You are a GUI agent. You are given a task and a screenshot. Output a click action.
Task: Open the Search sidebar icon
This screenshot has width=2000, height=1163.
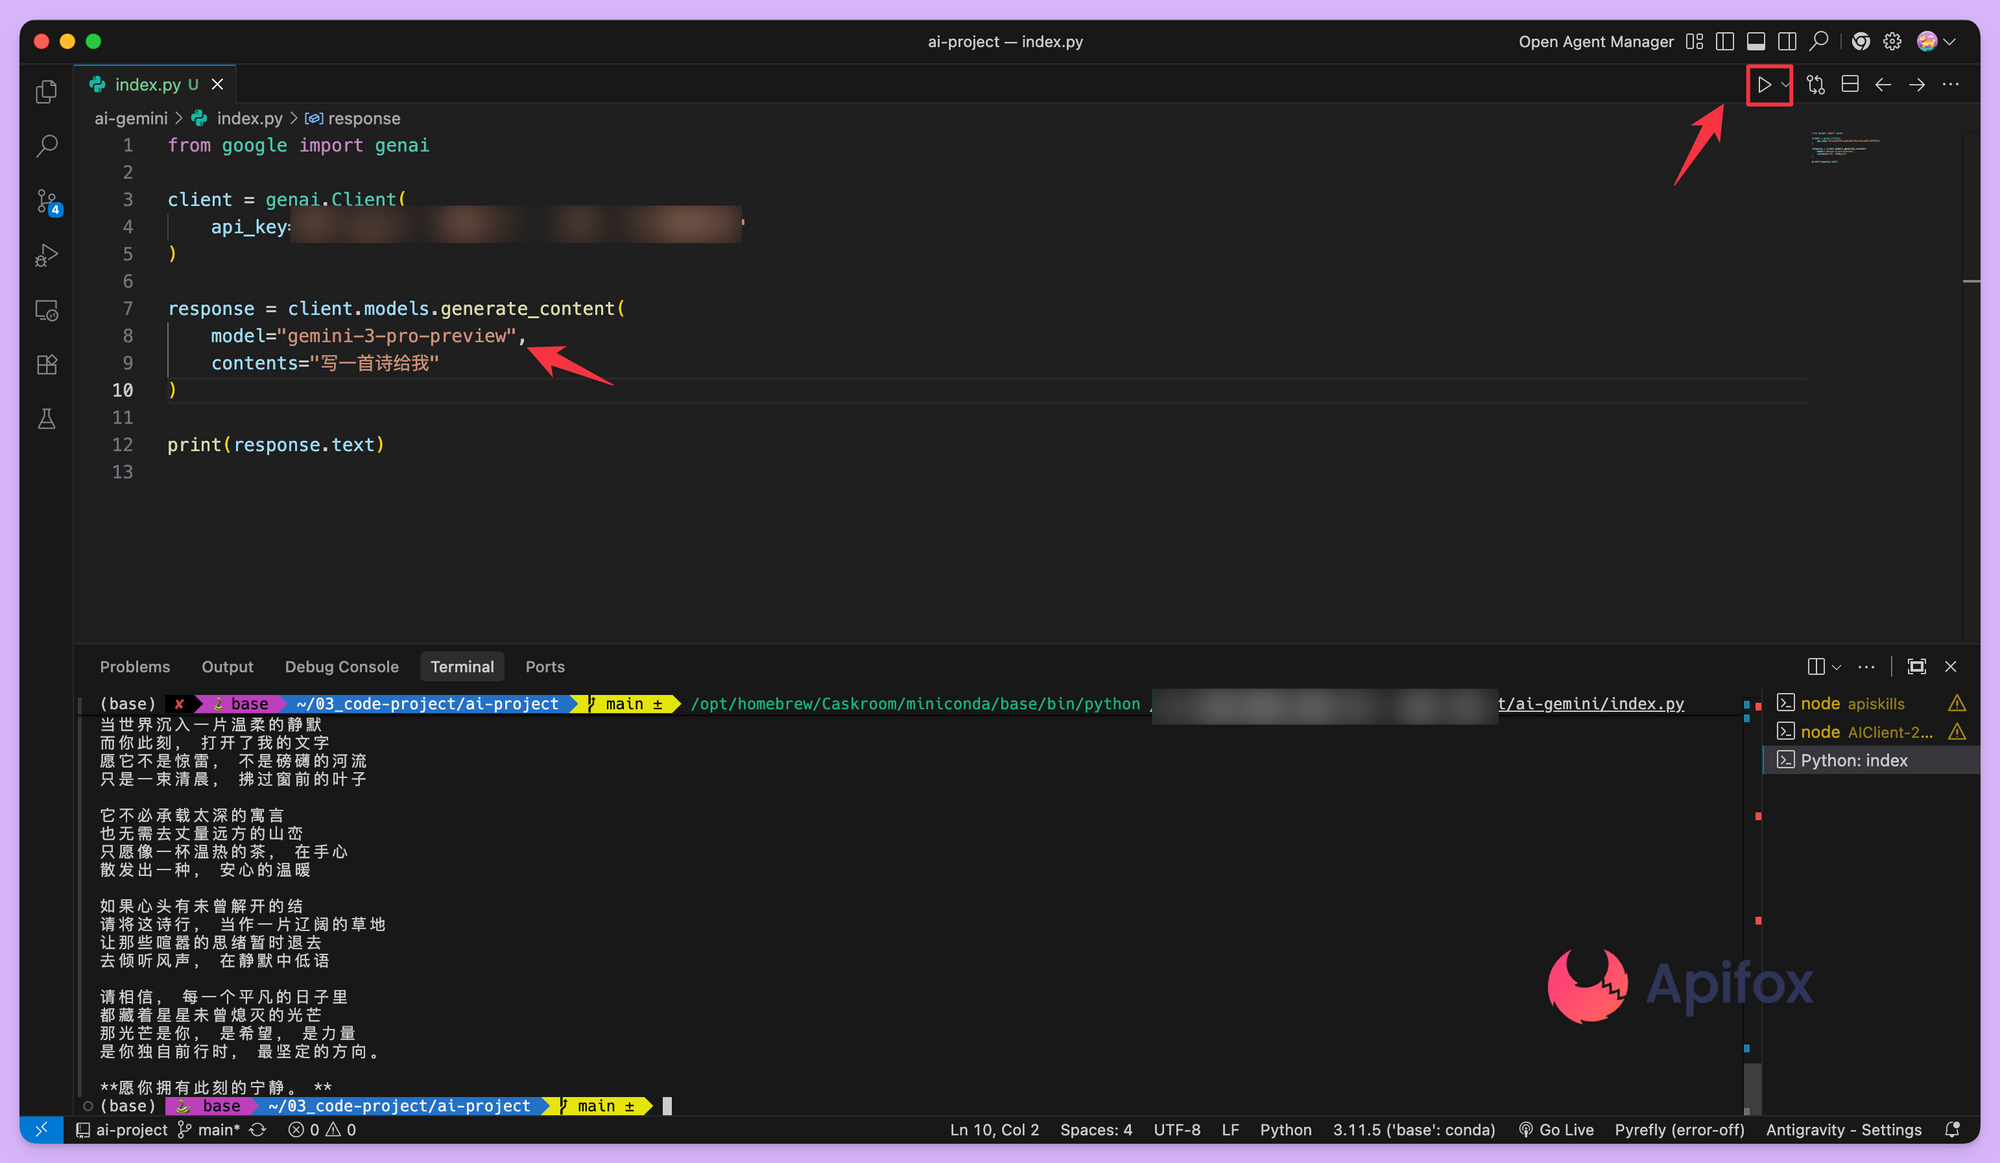click(x=46, y=146)
